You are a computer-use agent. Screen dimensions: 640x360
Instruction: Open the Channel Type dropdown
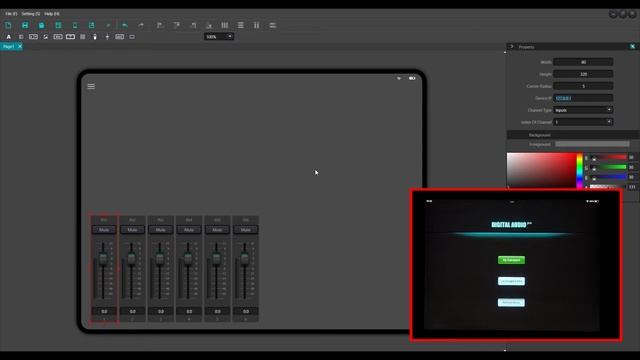click(x=583, y=110)
